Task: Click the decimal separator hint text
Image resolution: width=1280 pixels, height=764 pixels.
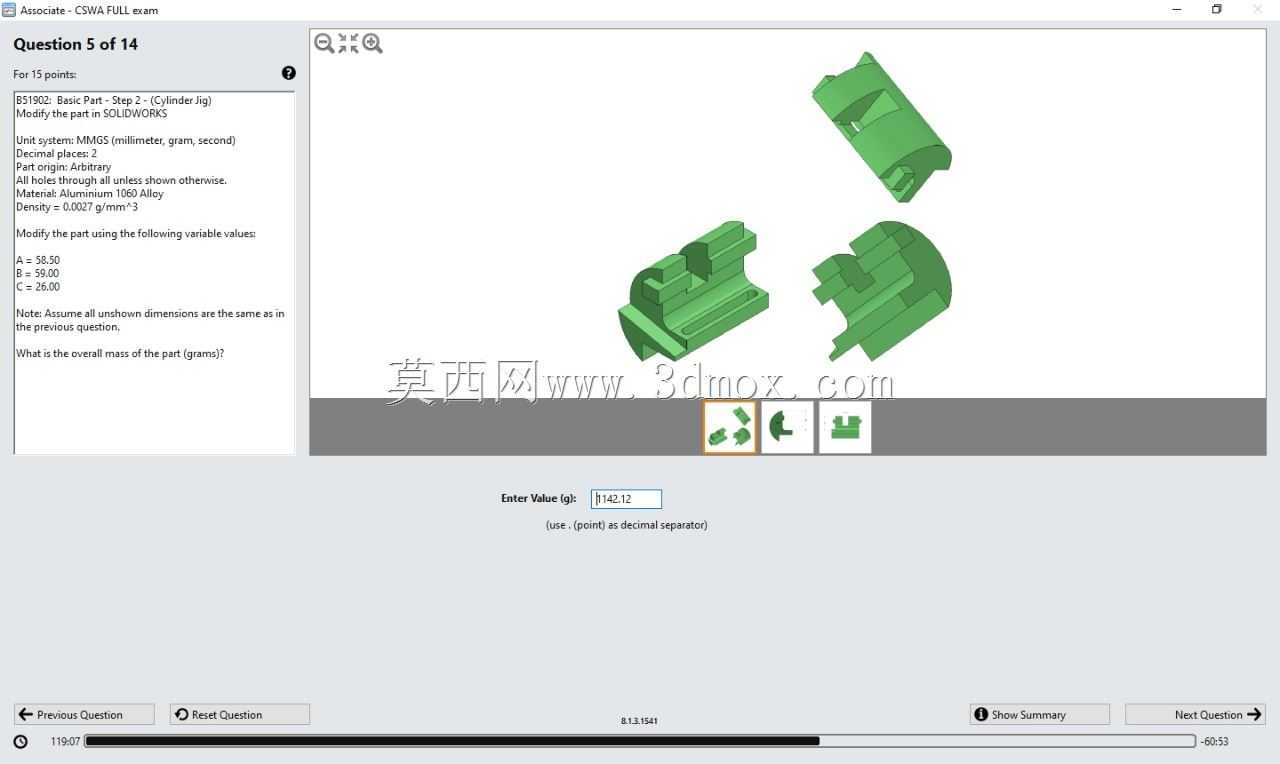Action: pos(627,525)
